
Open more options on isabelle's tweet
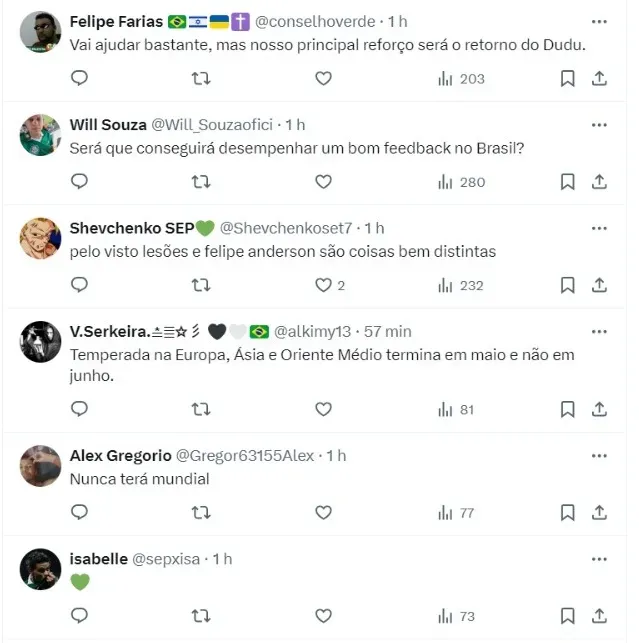(599, 558)
